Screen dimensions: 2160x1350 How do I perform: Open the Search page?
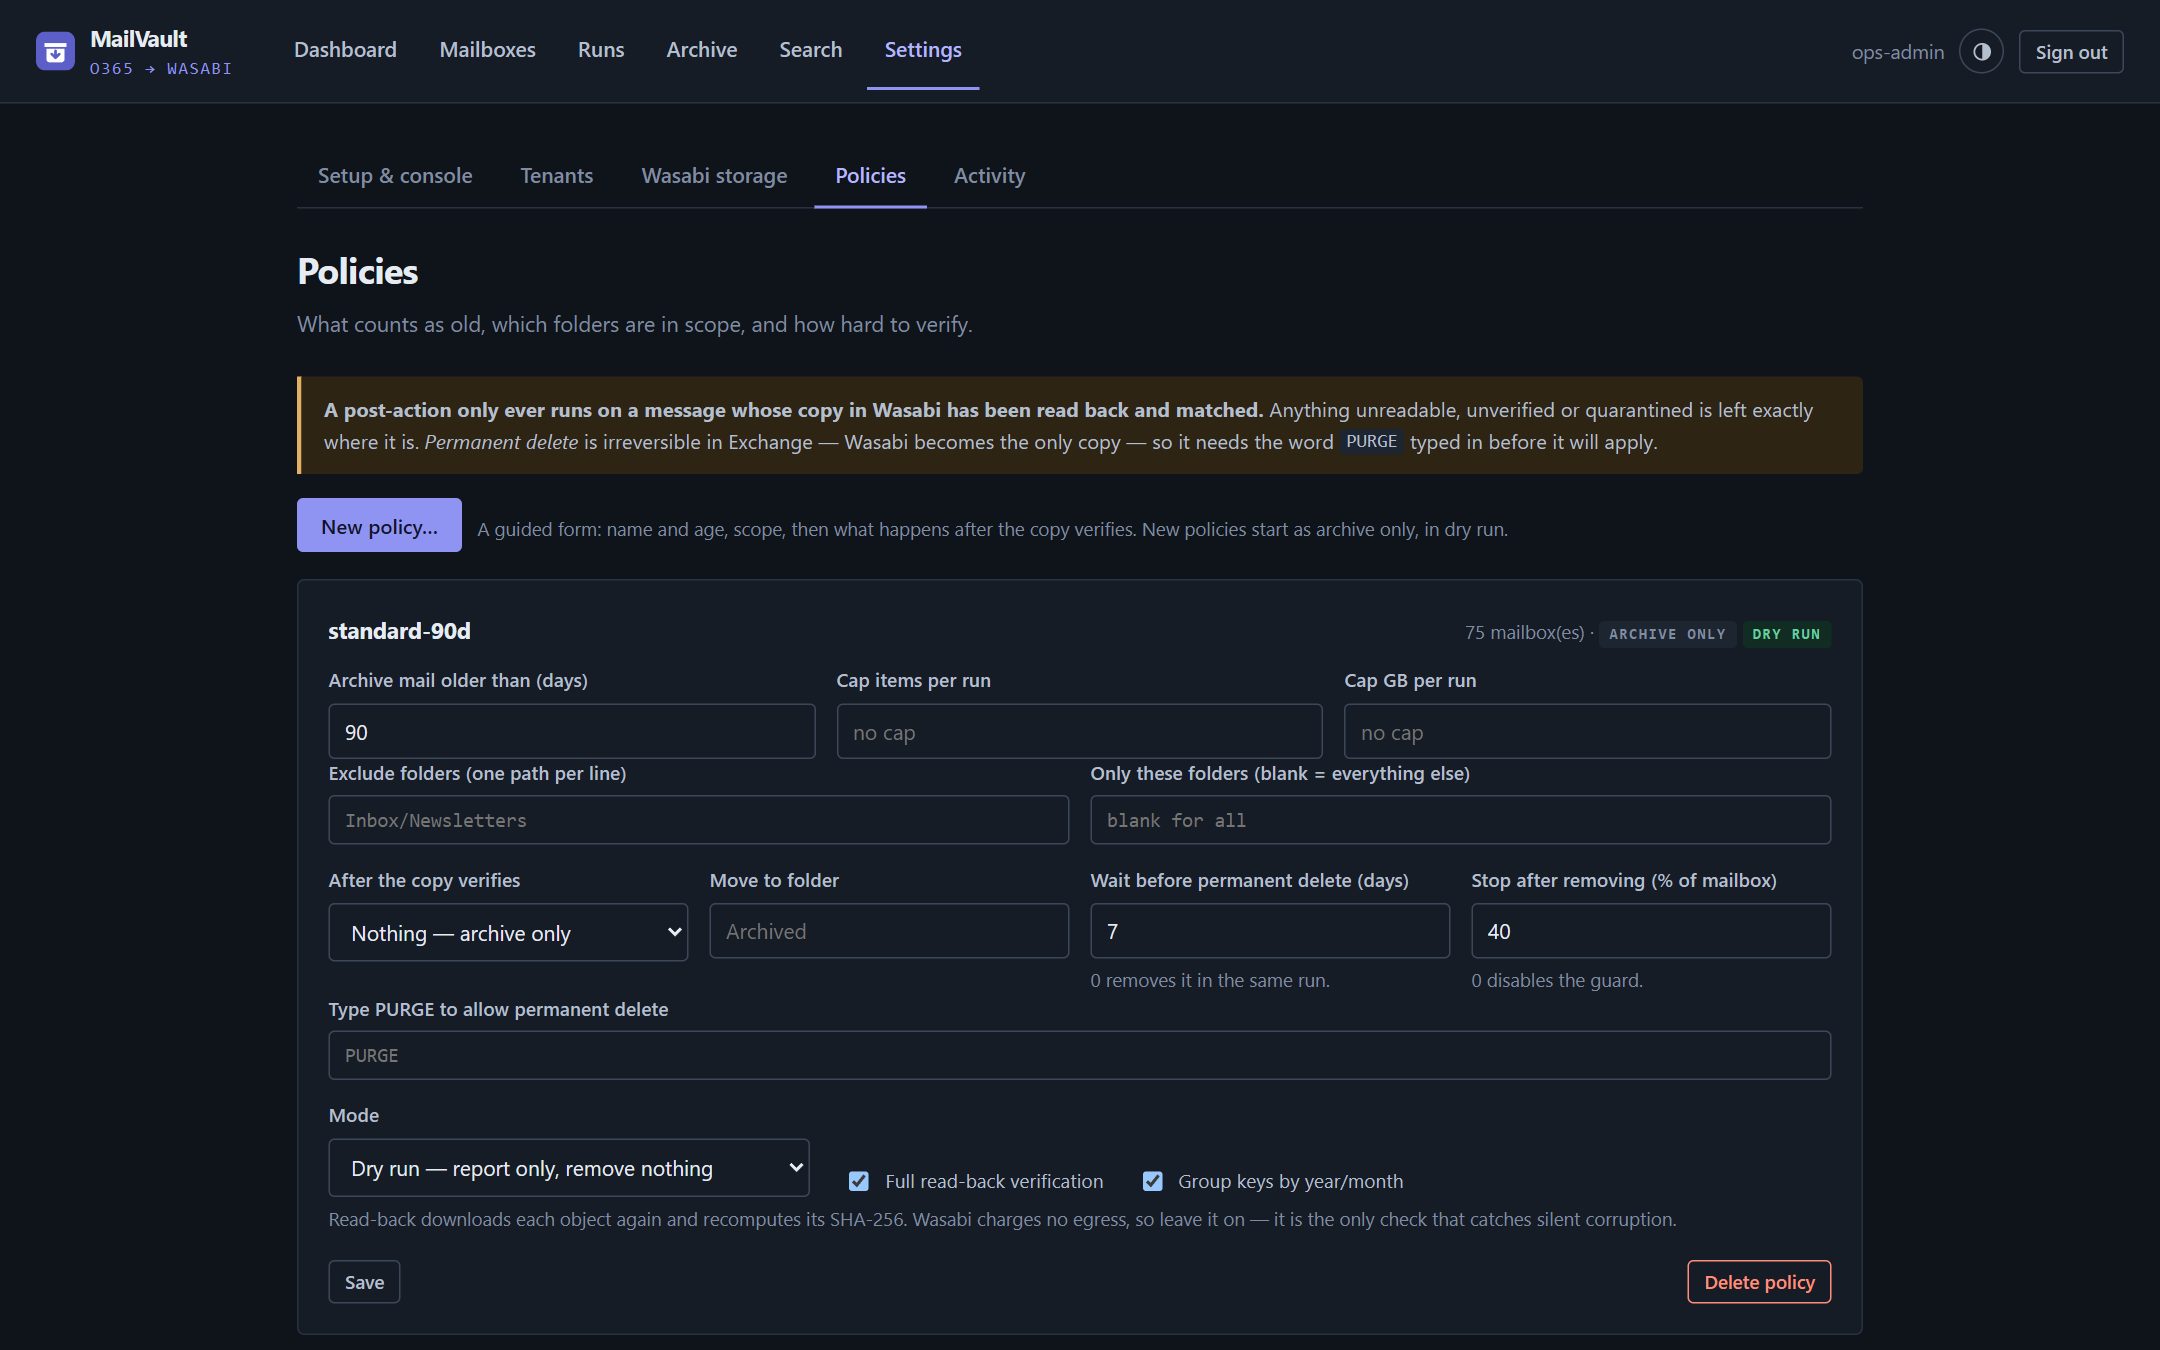[810, 50]
